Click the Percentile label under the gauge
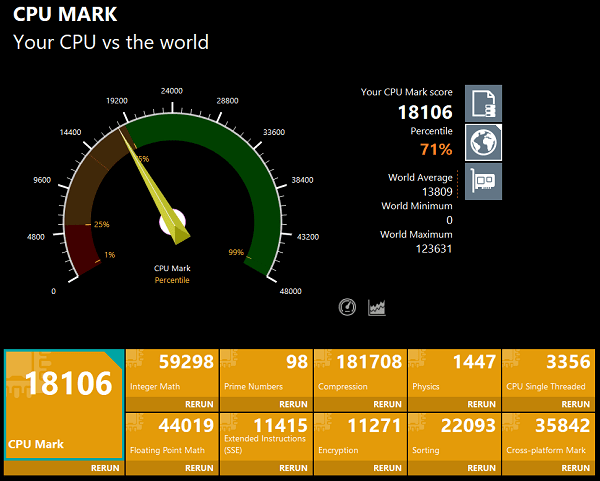Viewport: 600px width, 481px height. (172, 280)
